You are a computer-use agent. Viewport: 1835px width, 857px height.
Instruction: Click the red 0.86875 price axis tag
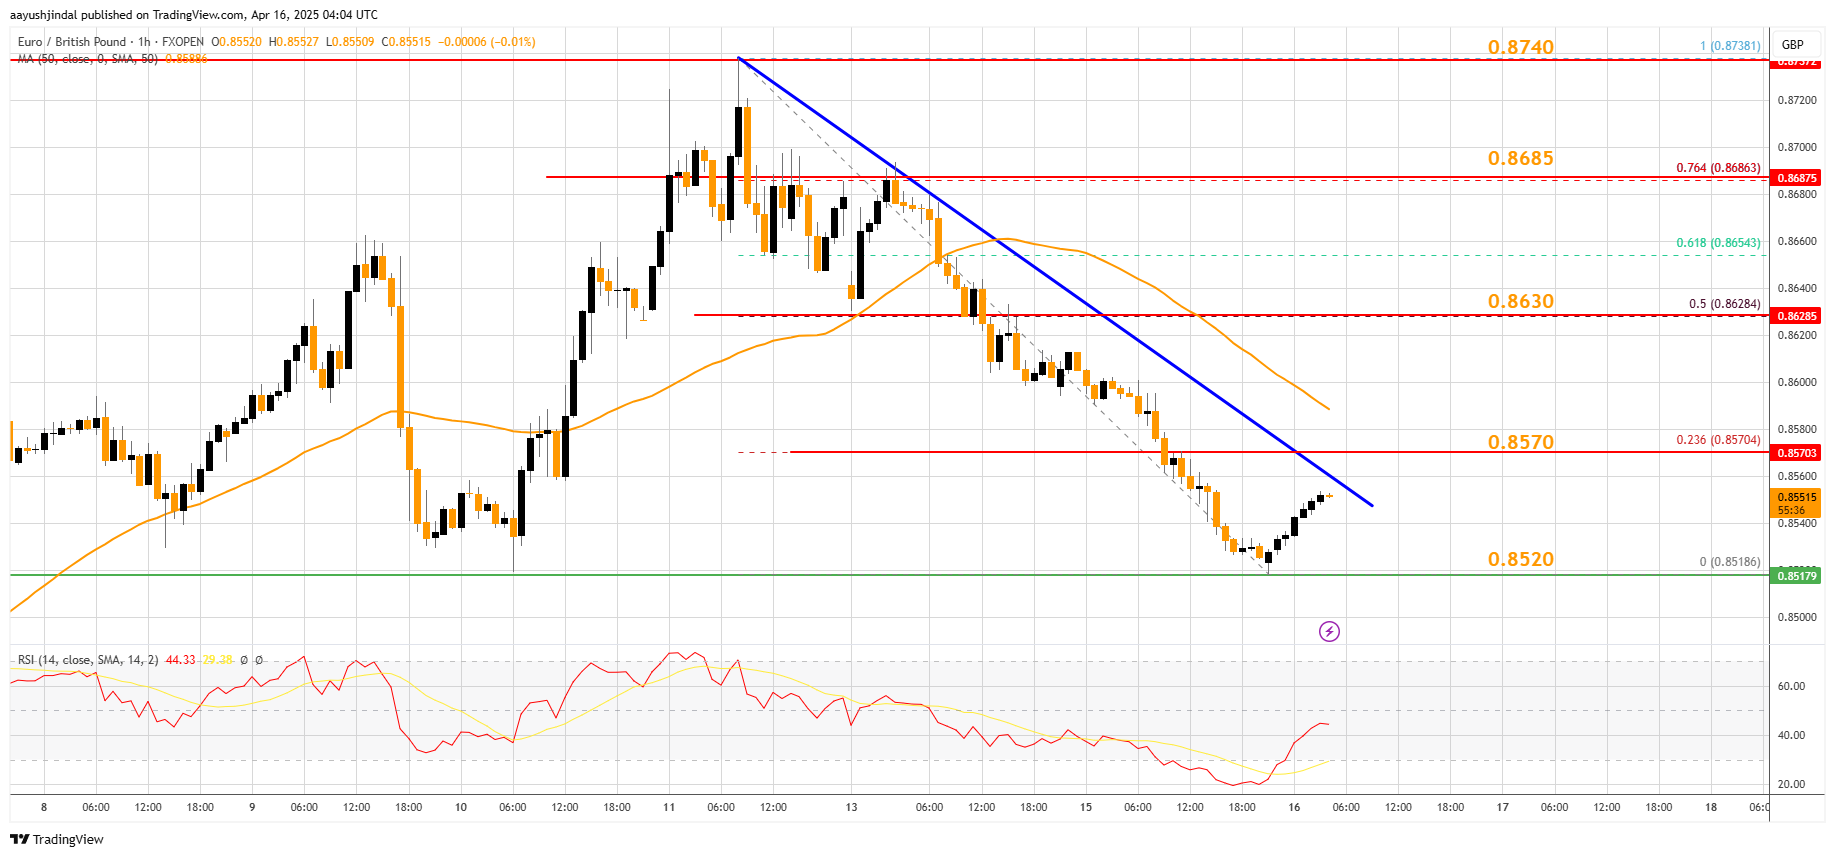pos(1796,178)
